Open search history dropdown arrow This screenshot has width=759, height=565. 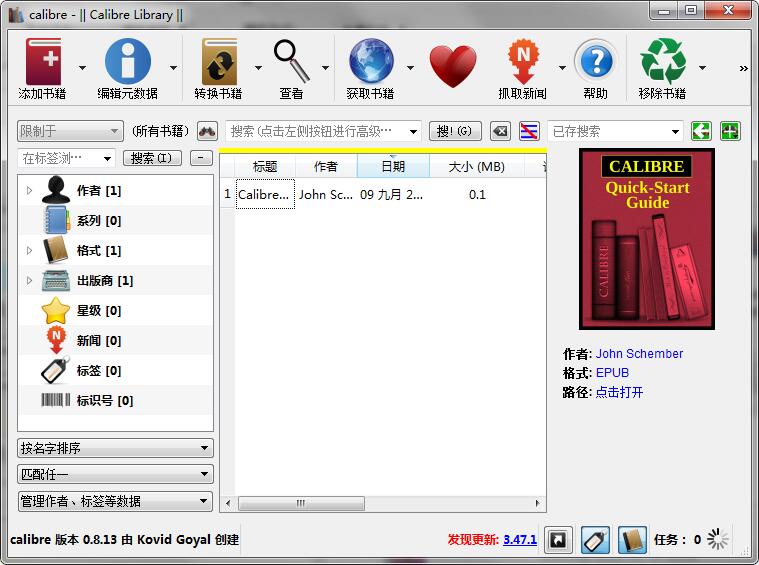pos(413,132)
